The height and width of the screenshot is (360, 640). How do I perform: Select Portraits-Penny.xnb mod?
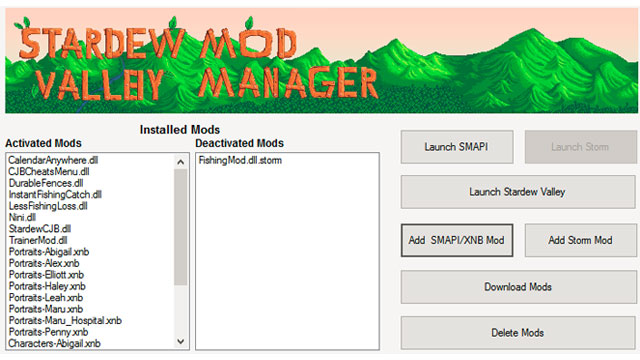(48, 331)
